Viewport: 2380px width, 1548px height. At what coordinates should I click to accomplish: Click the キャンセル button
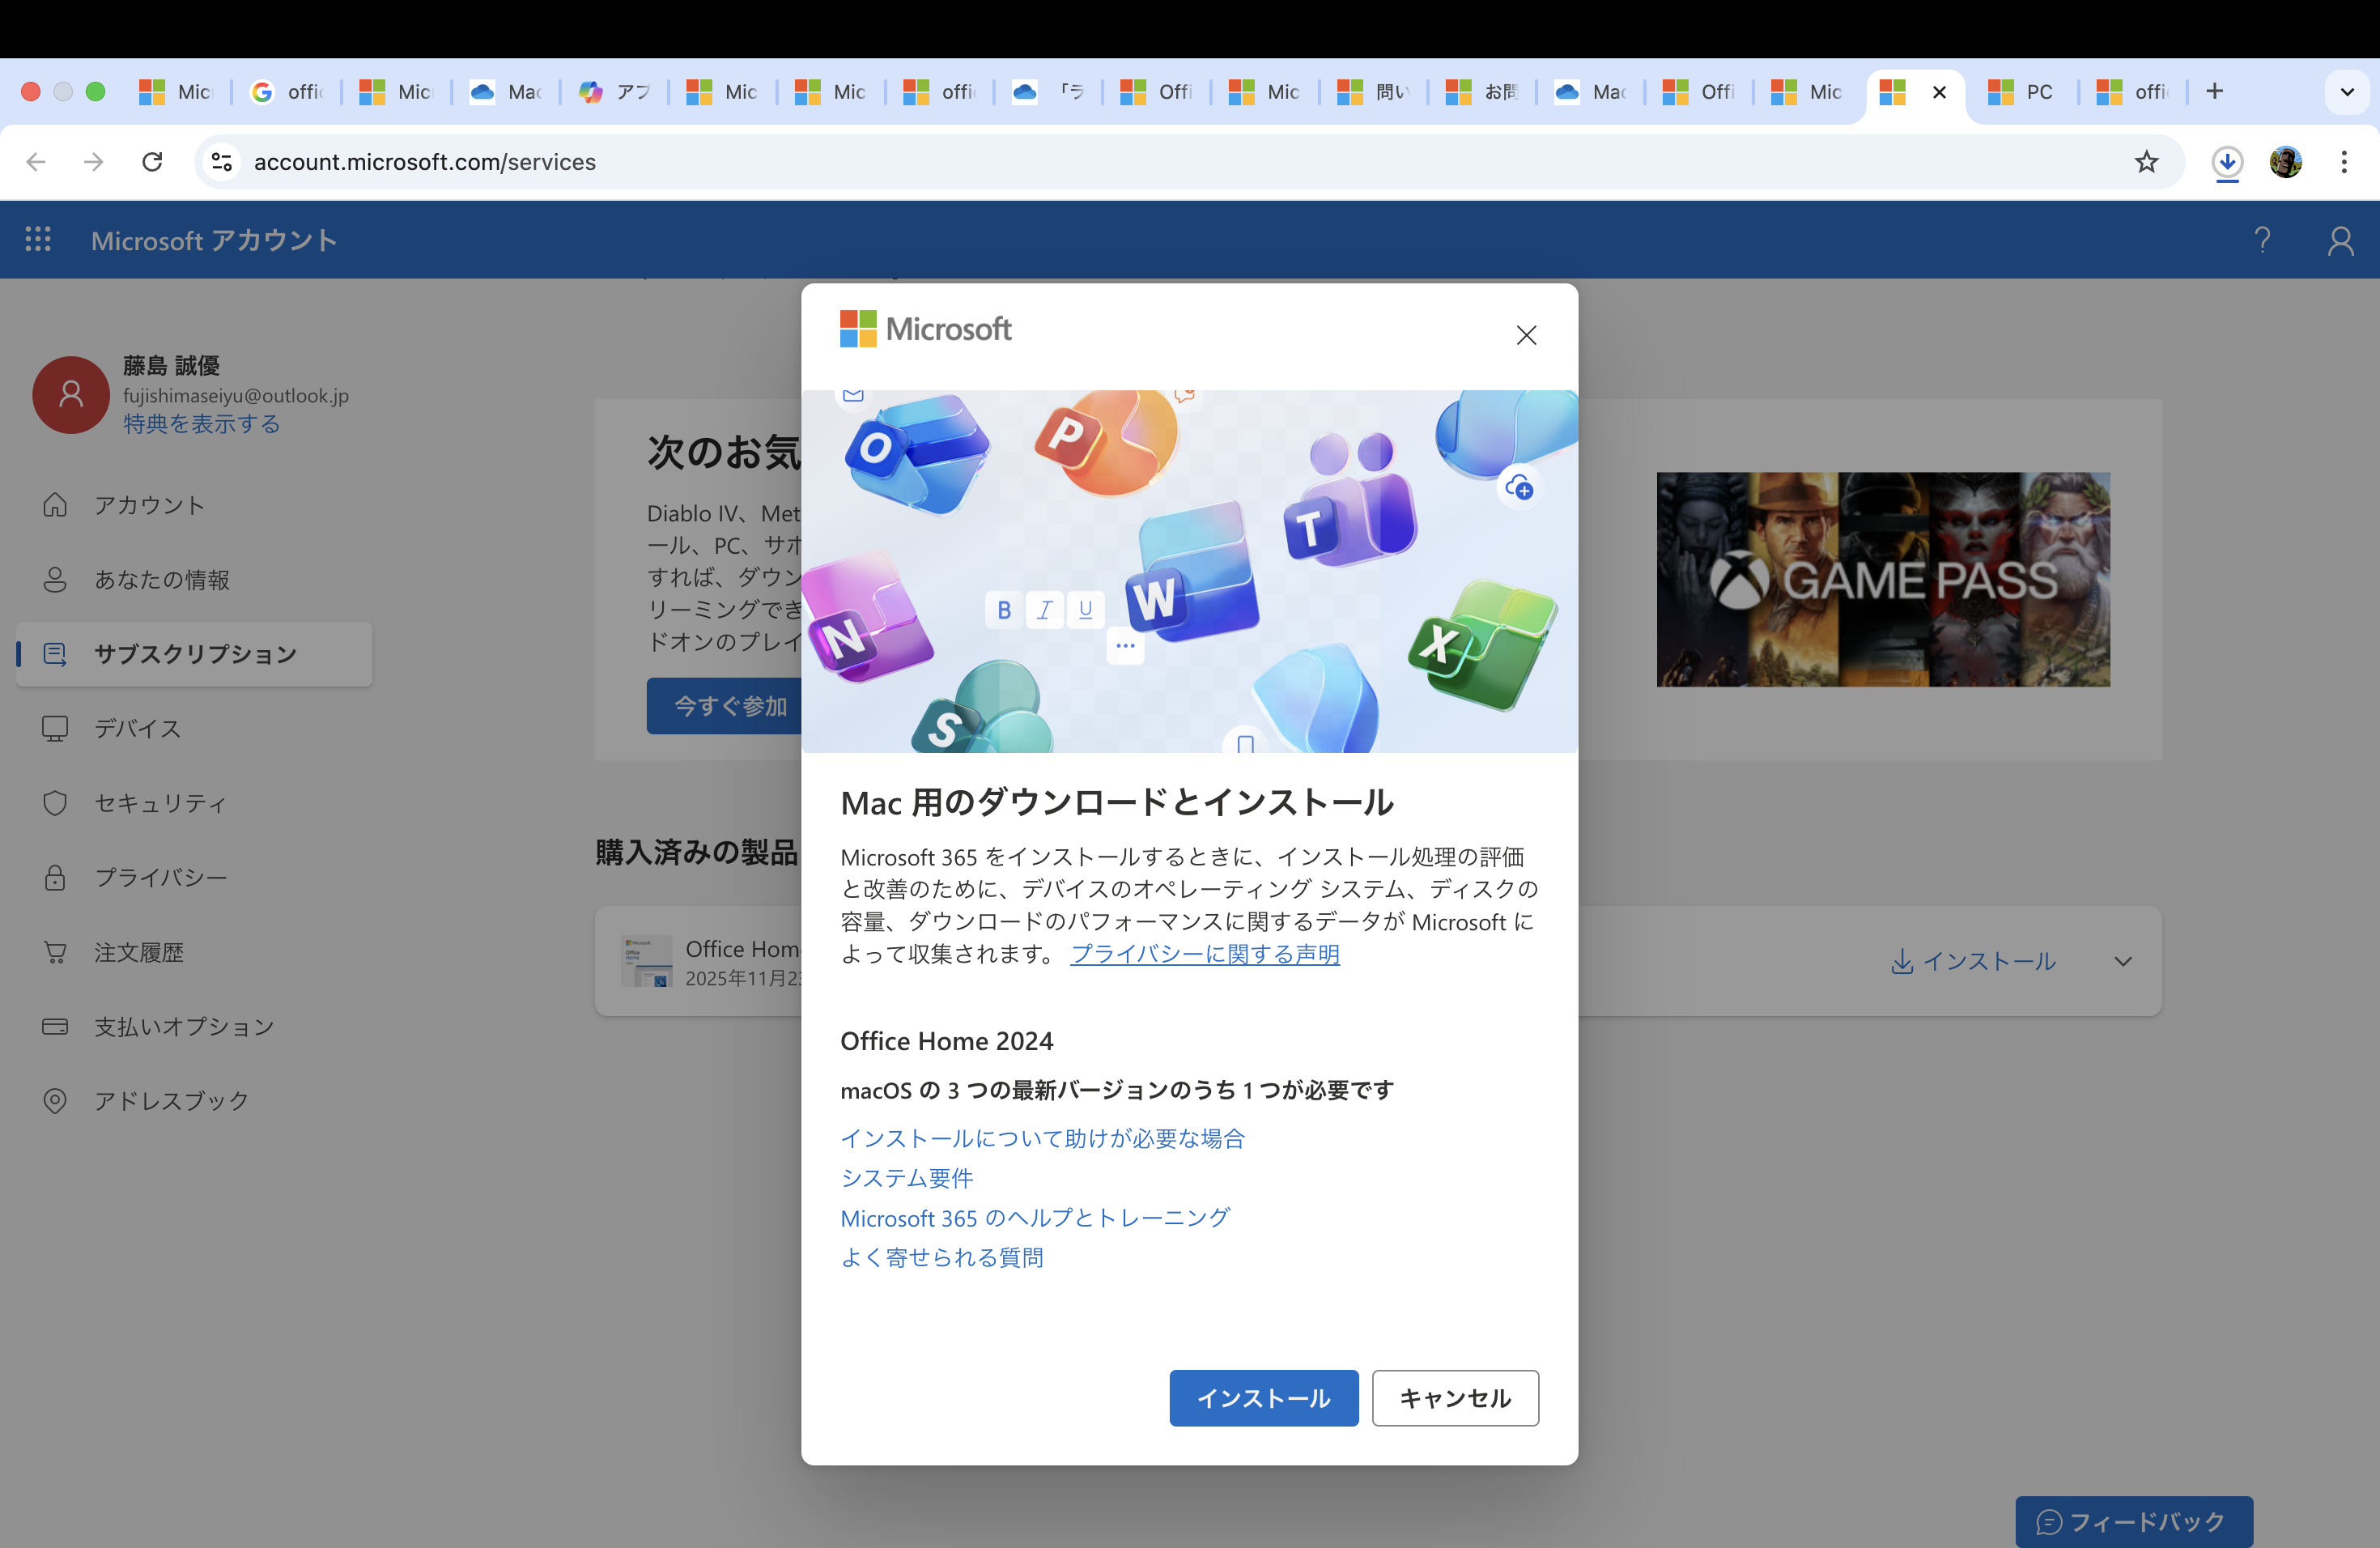[1455, 1398]
